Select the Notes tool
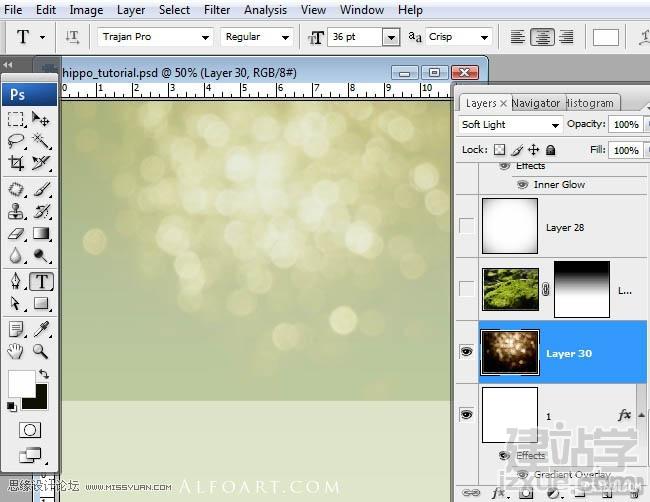This screenshot has width=650, height=502. click(16, 330)
